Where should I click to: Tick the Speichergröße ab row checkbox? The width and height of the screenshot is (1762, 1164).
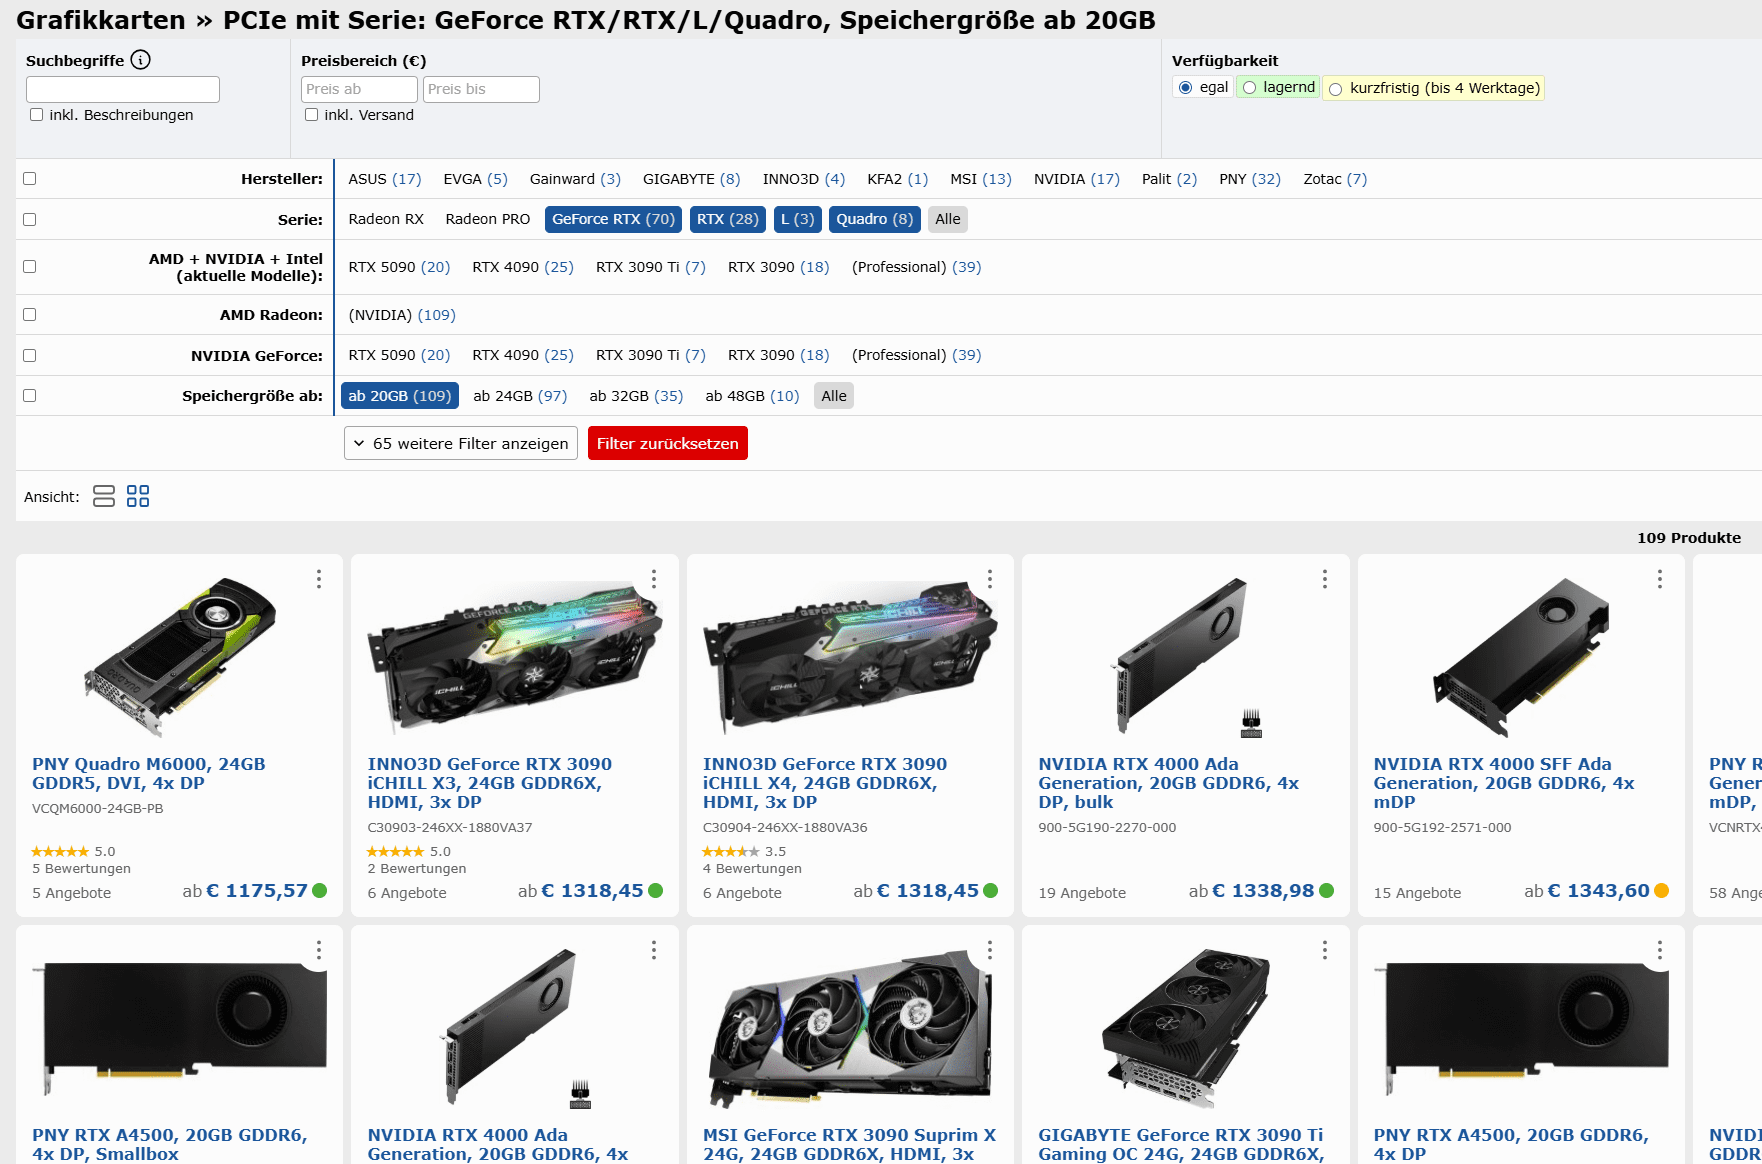(x=30, y=396)
